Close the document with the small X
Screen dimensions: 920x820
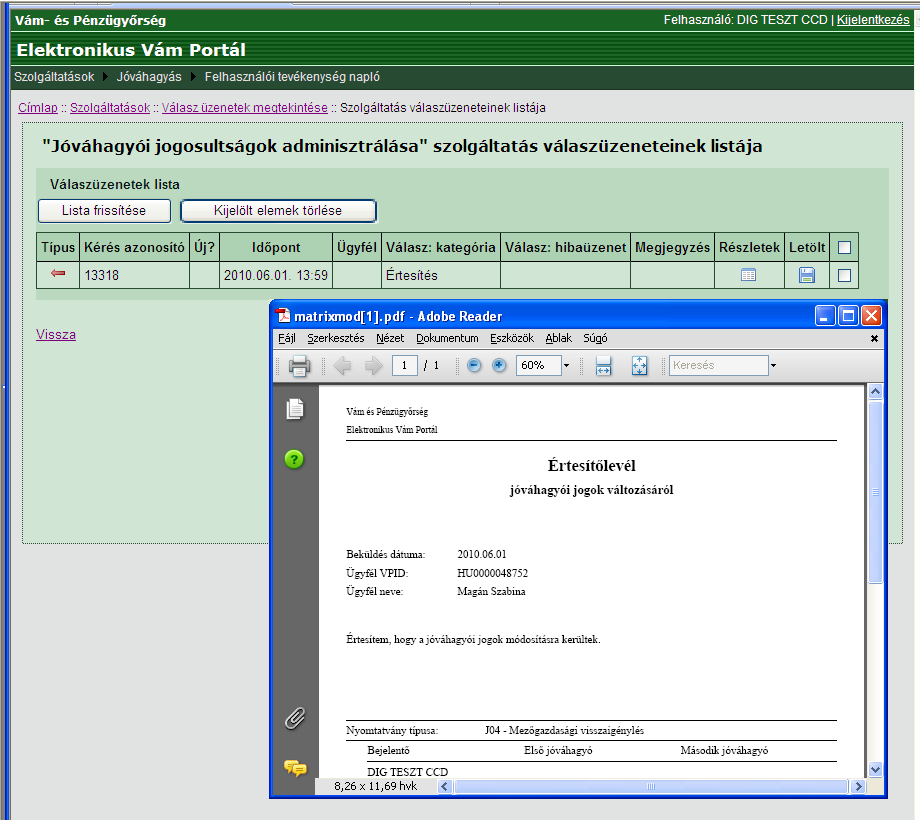[874, 338]
